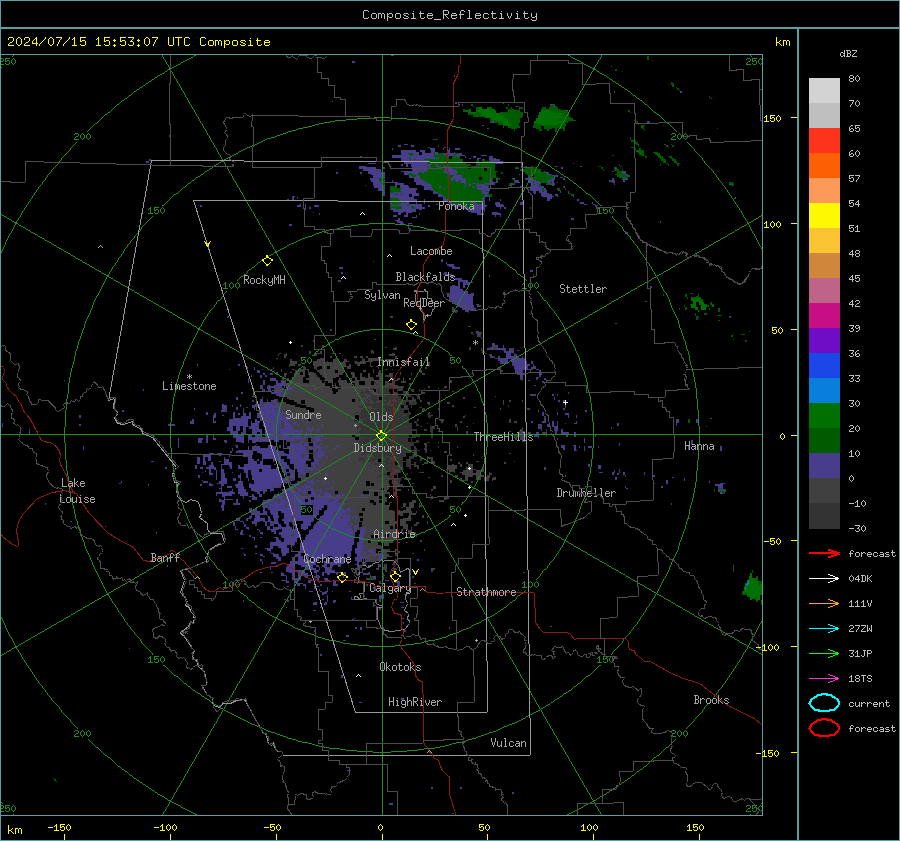Click the green echo at map's right edge

tap(752, 587)
